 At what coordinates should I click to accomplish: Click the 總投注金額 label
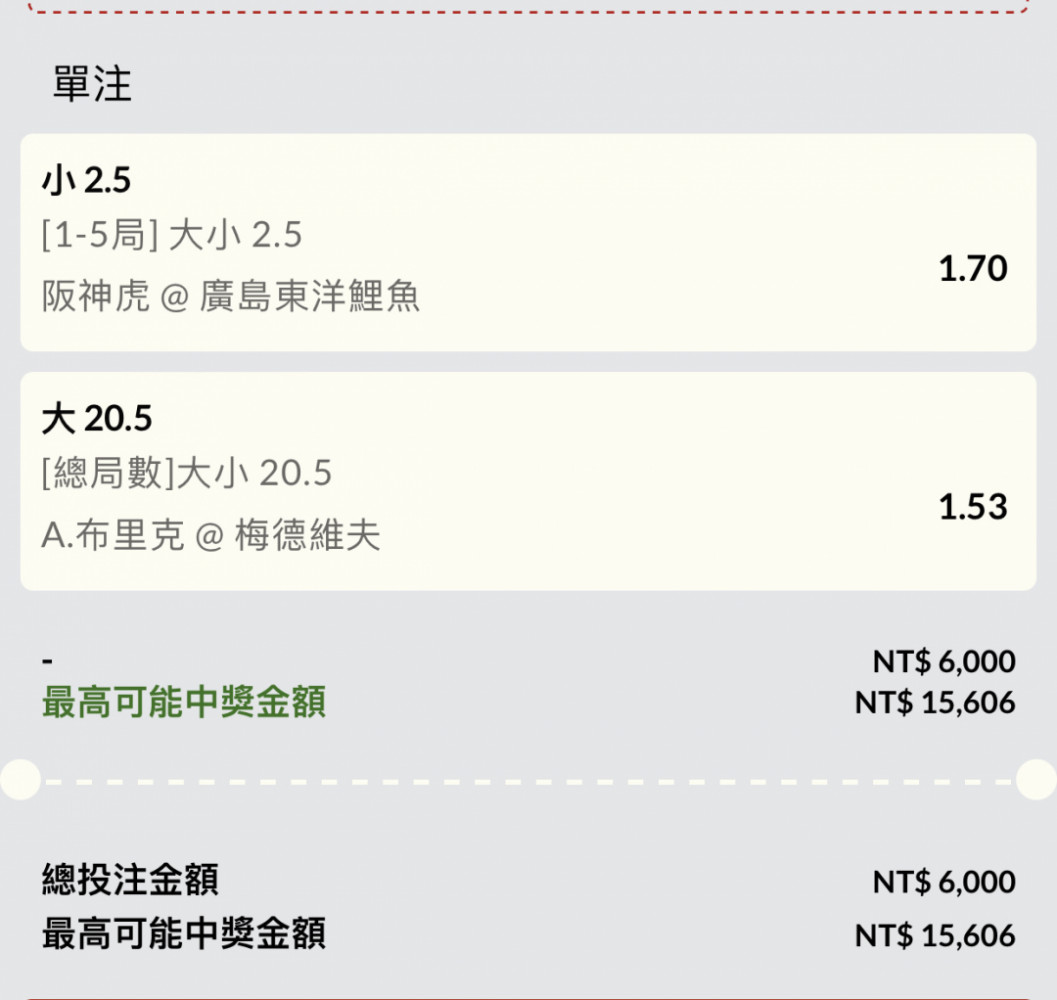pos(130,879)
